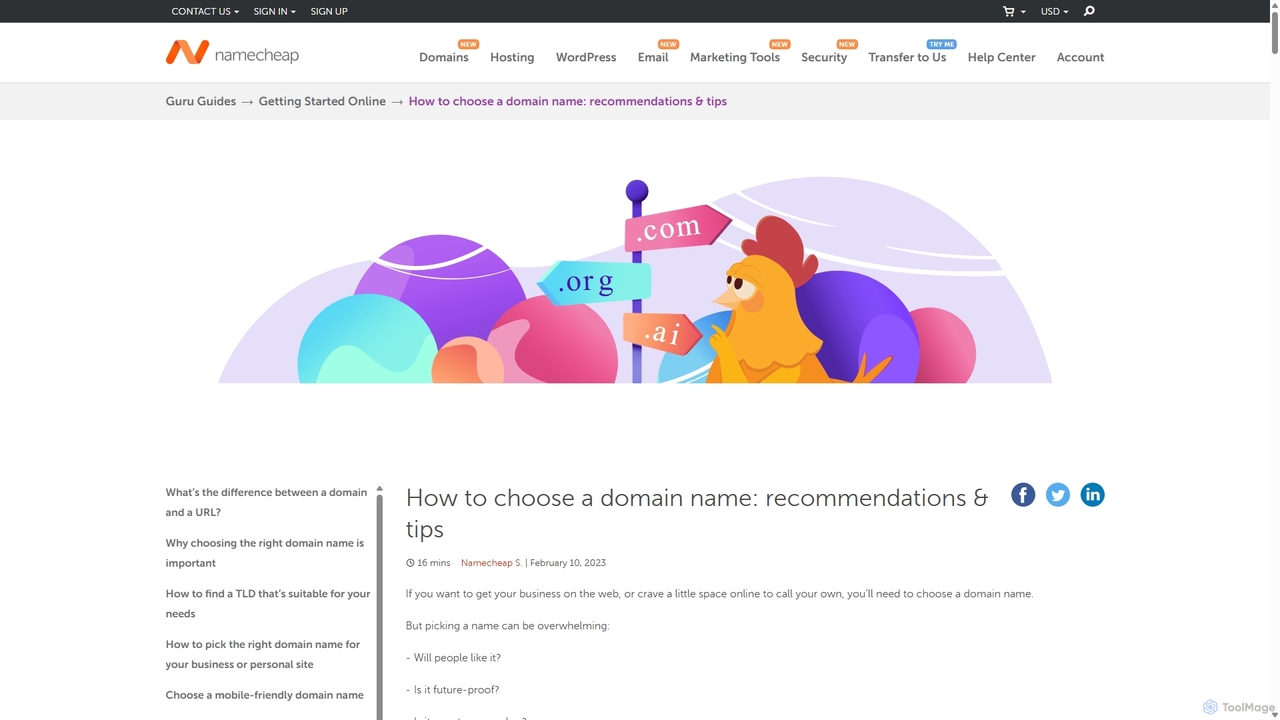Jump to 'Why choosing the right domain name' section
This screenshot has height=720, width=1280.
[265, 553]
